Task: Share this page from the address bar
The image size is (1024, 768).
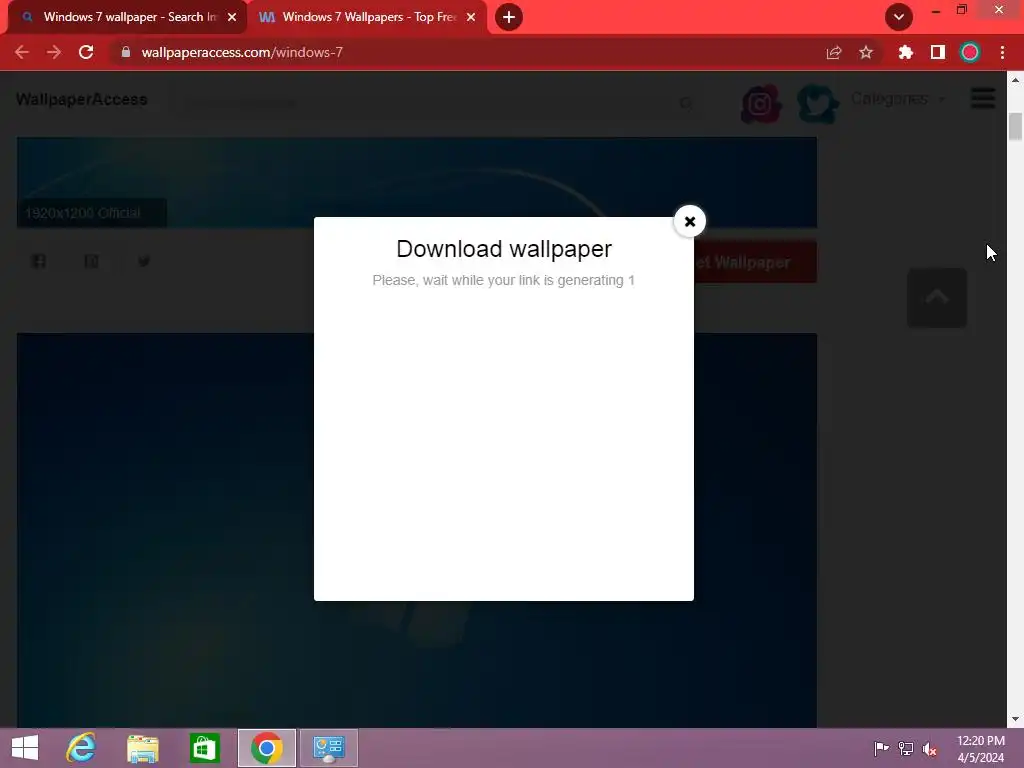Action: [834, 52]
